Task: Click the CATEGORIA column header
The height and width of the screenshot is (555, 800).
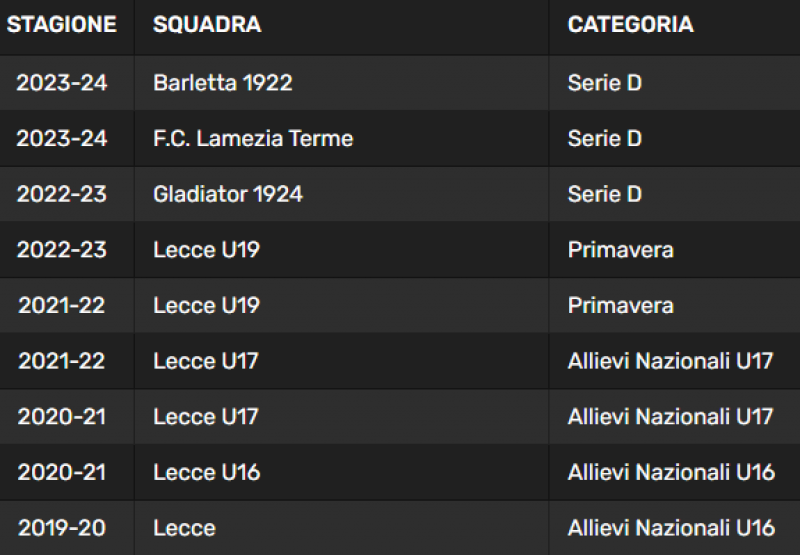Action: [x=631, y=24]
